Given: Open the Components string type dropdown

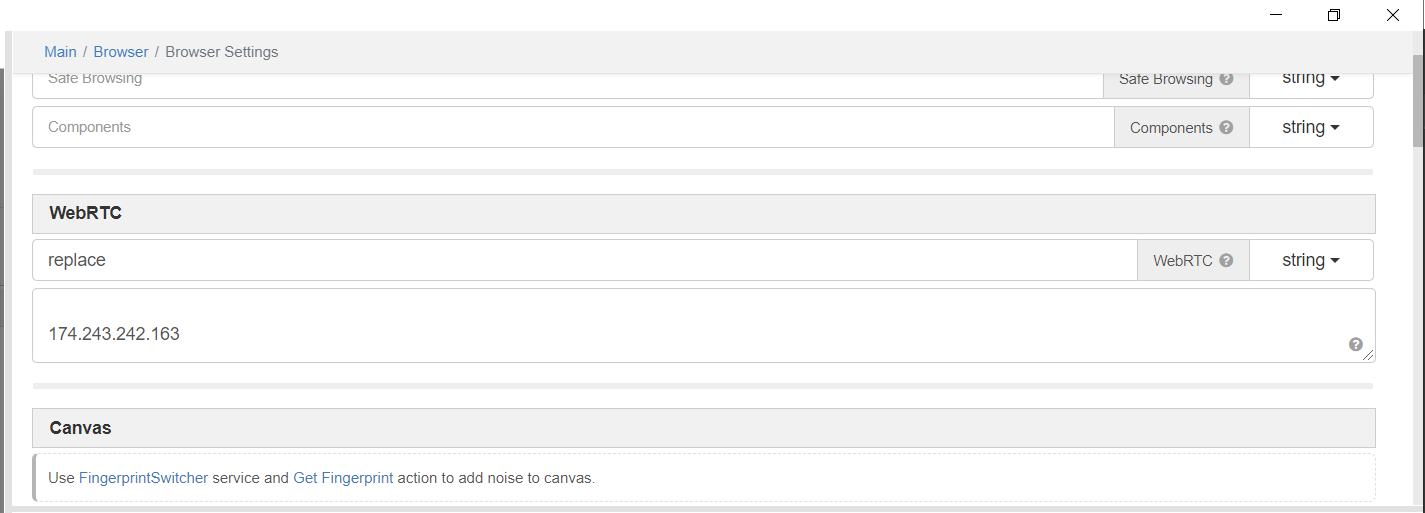Looking at the screenshot, I should tap(1310, 127).
